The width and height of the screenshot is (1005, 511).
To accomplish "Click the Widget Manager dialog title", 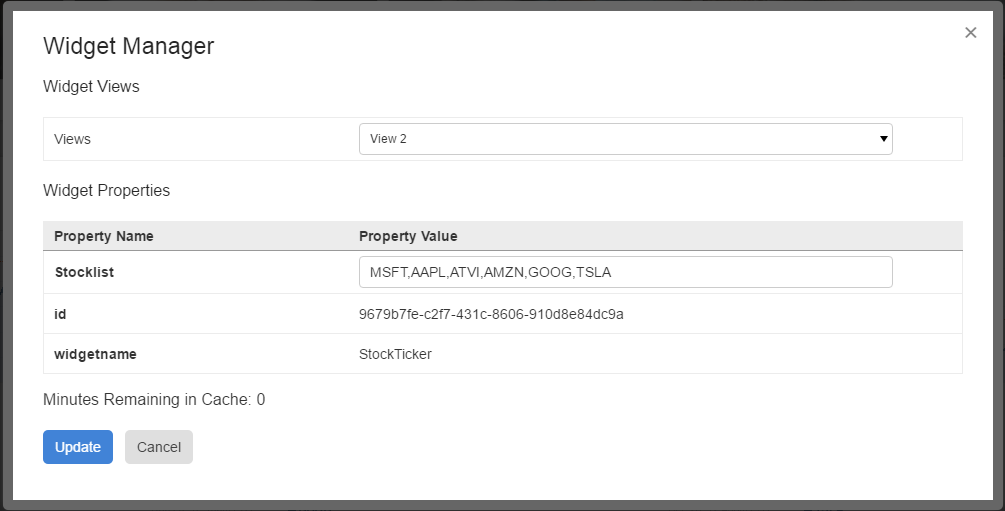I will [128, 45].
